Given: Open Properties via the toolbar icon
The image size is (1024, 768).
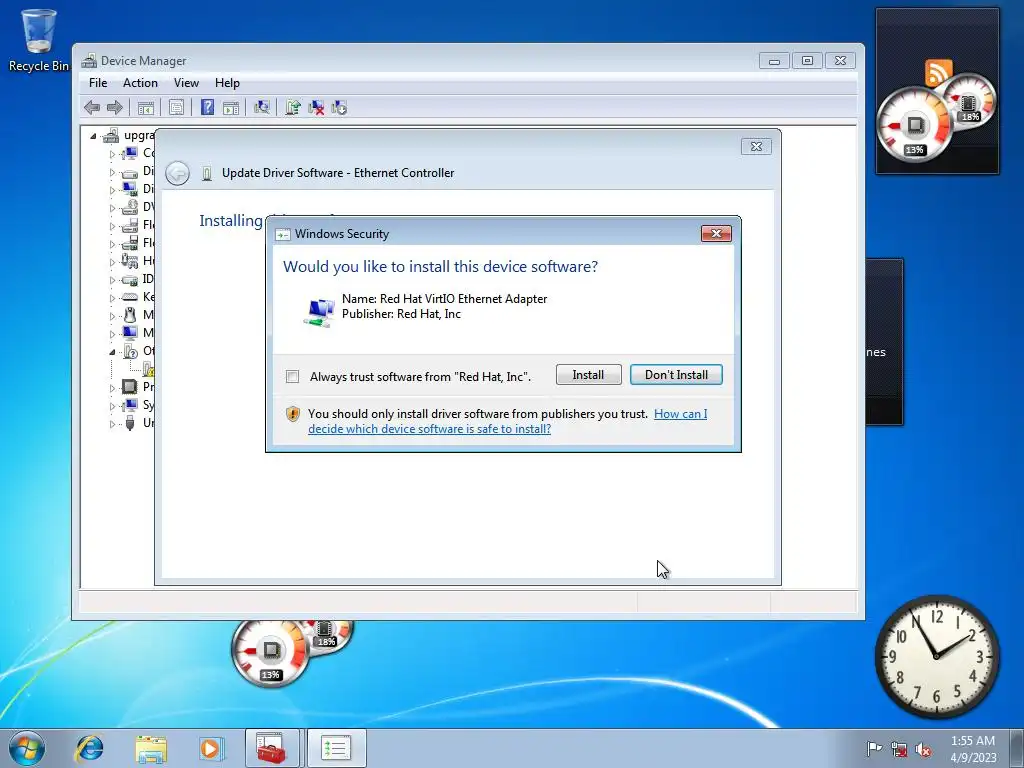Looking at the screenshot, I should [x=176, y=108].
